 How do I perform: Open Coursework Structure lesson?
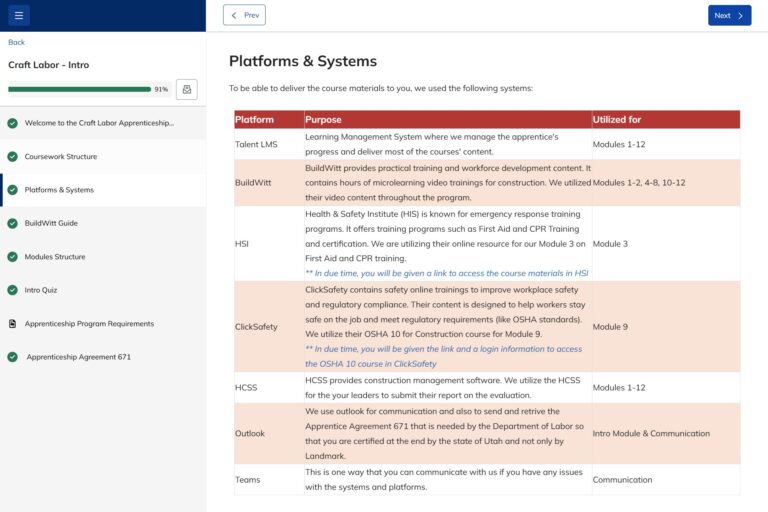[103, 157]
